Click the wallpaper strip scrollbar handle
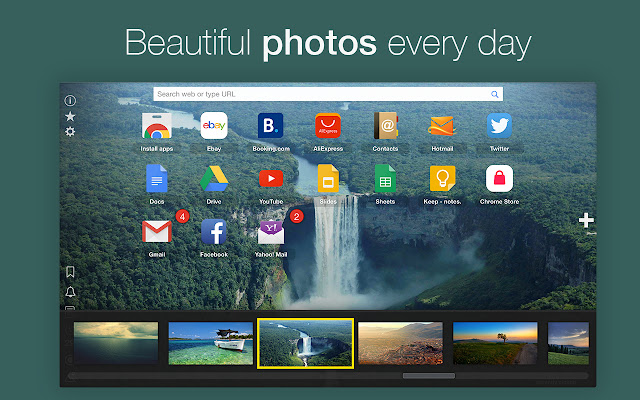 (429, 376)
